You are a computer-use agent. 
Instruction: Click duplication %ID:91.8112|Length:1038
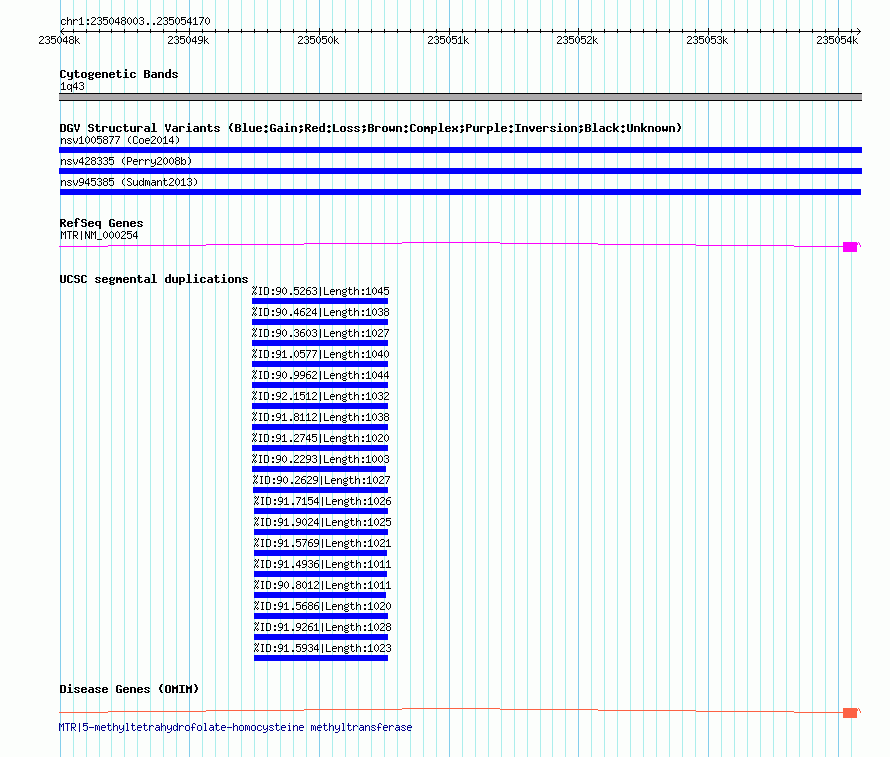[x=321, y=417]
